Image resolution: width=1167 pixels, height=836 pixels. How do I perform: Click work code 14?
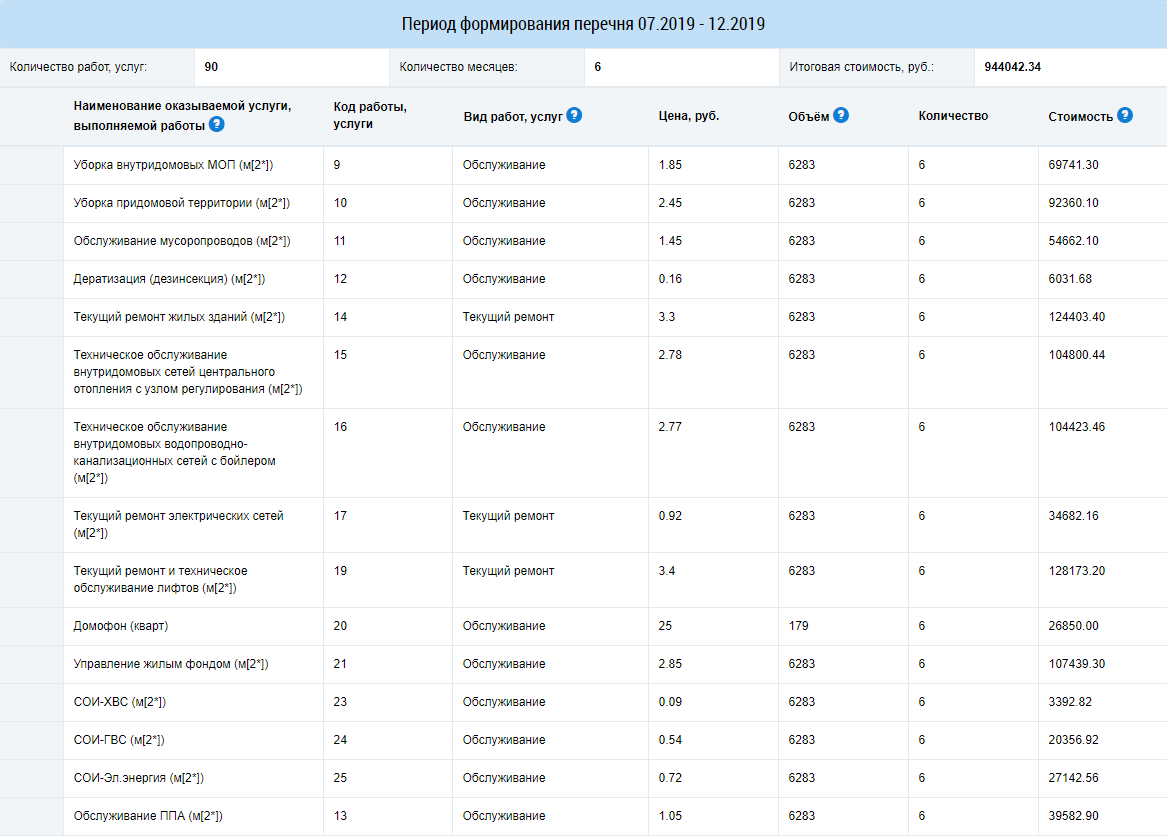(x=340, y=317)
